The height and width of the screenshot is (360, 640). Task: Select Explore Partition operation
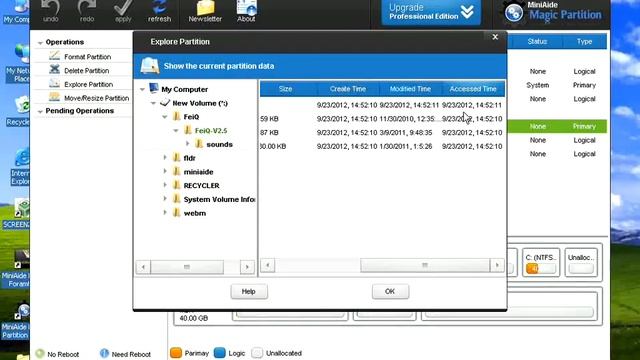coord(89,84)
